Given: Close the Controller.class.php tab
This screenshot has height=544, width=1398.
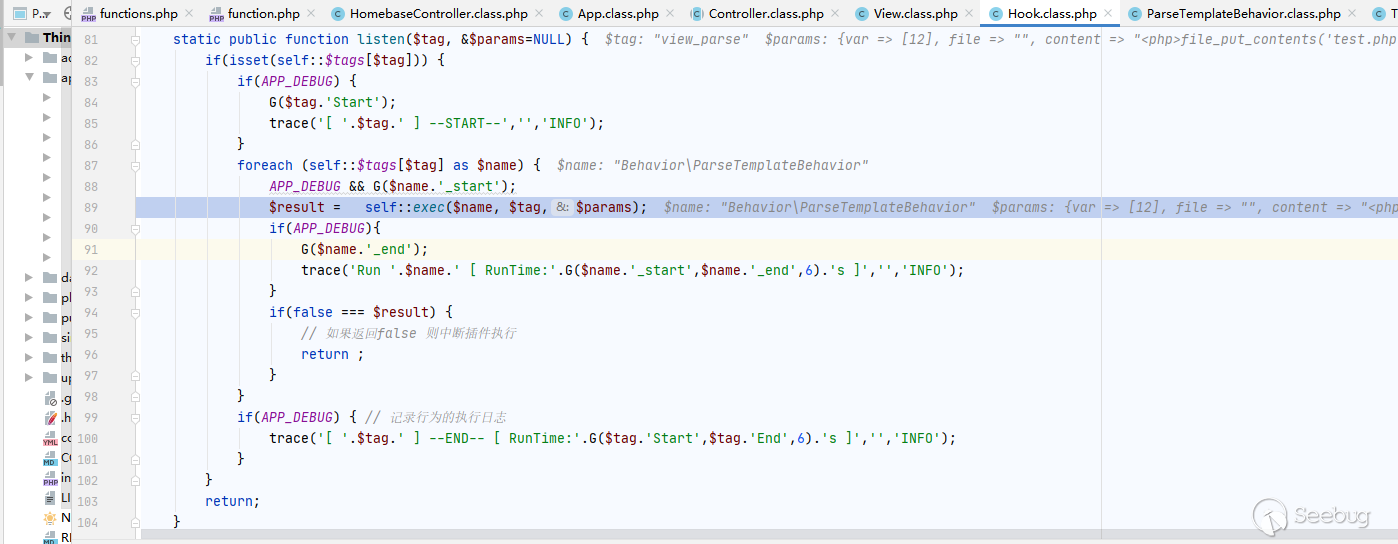Looking at the screenshot, I should 836,14.
